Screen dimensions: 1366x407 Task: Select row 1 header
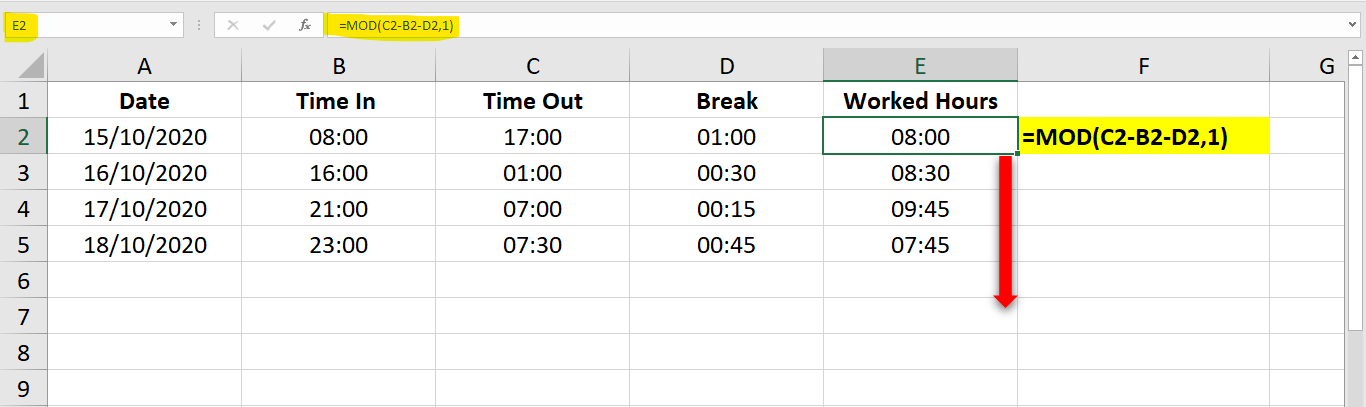pyautogui.click(x=24, y=101)
